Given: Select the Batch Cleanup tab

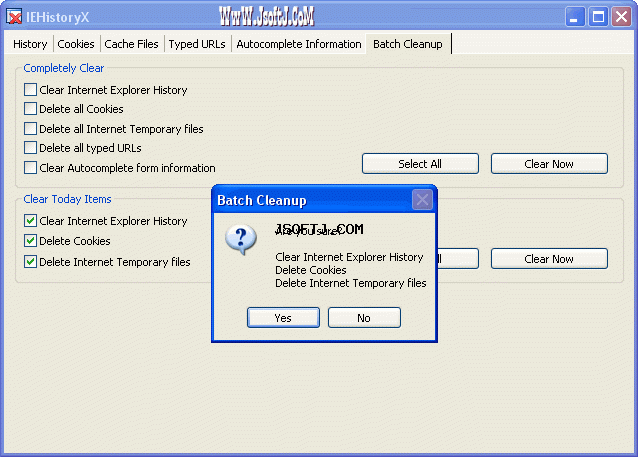Looking at the screenshot, I should coord(408,44).
